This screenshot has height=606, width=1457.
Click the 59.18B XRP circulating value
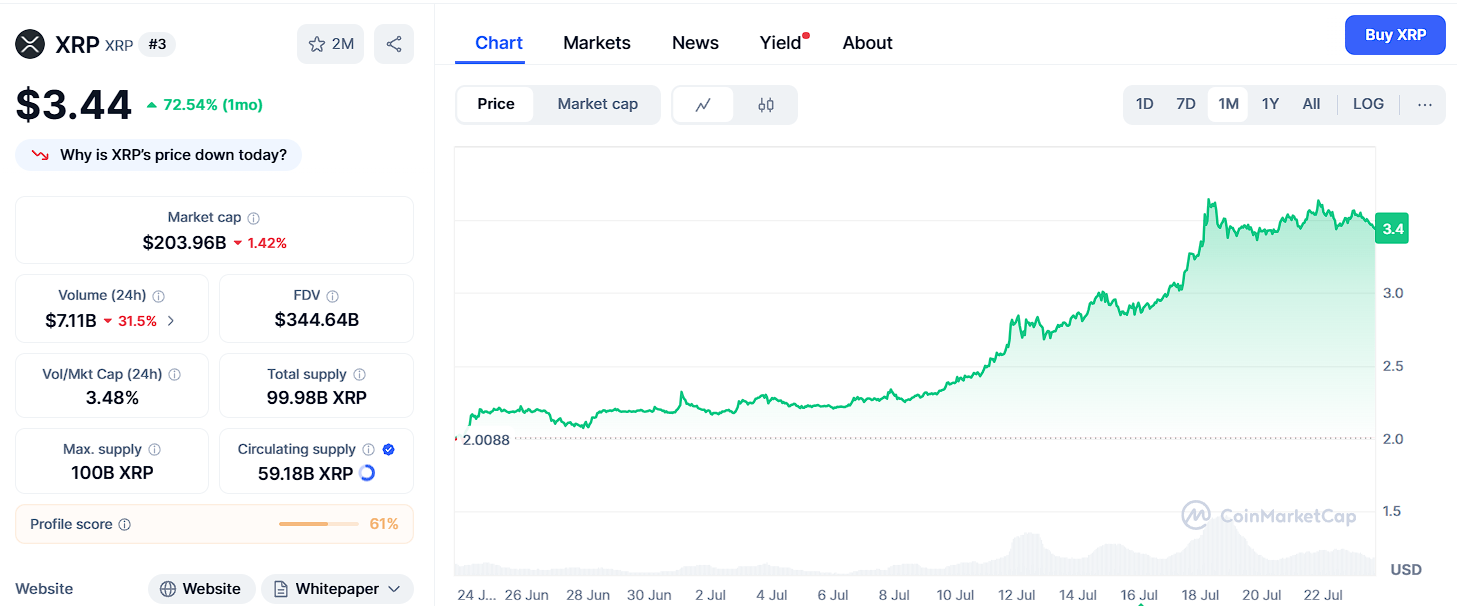tap(305, 473)
